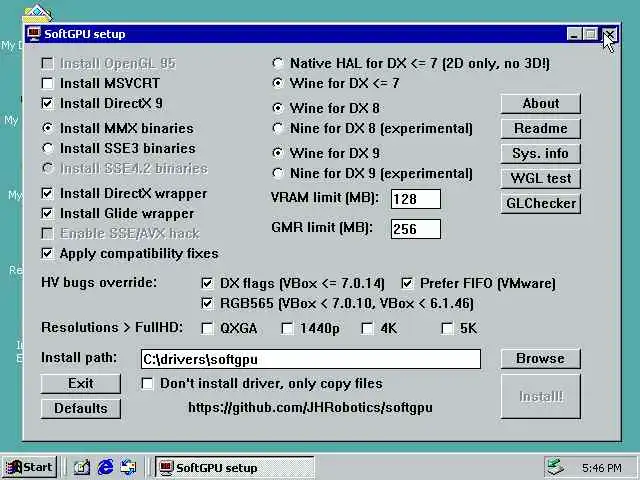
Task: Click the system tray network icon
Action: click(x=556, y=467)
